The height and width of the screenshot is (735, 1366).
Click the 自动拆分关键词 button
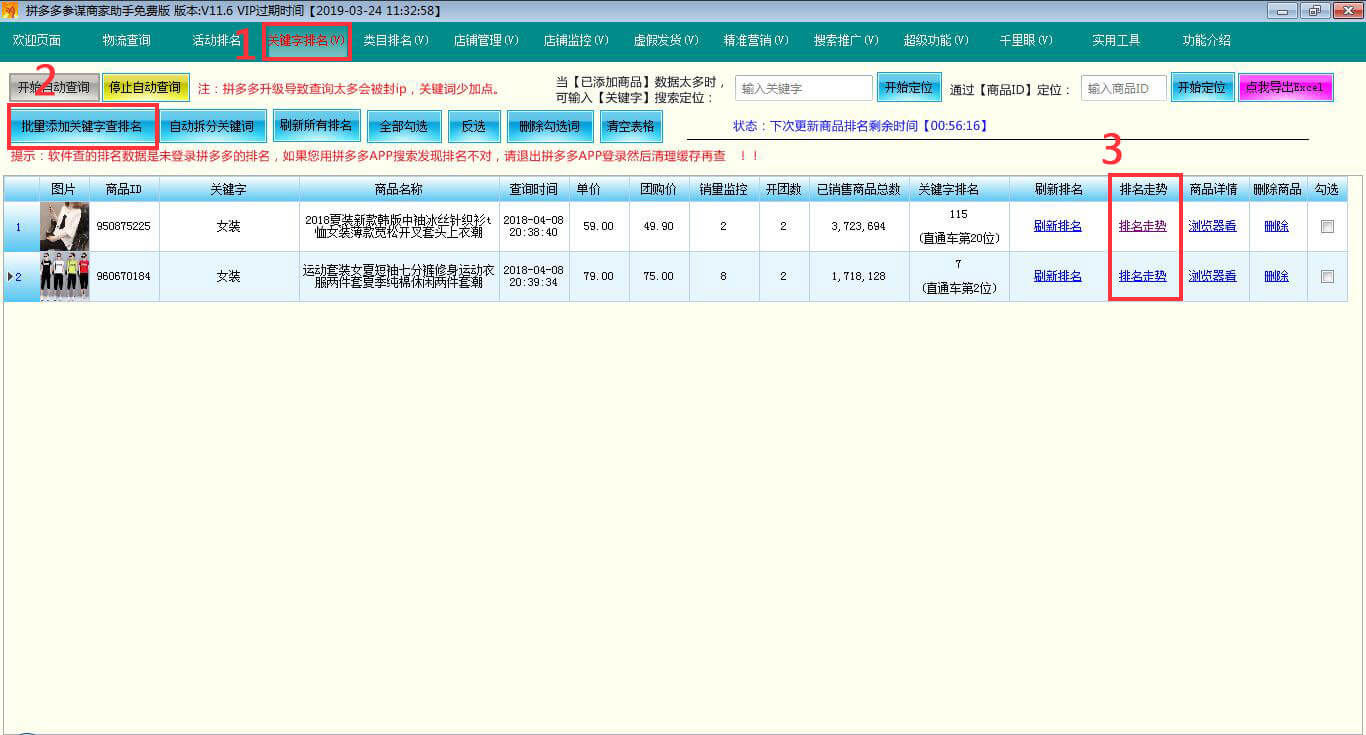211,126
